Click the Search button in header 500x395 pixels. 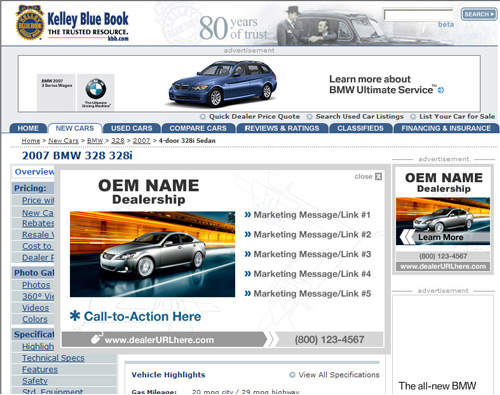click(x=479, y=14)
